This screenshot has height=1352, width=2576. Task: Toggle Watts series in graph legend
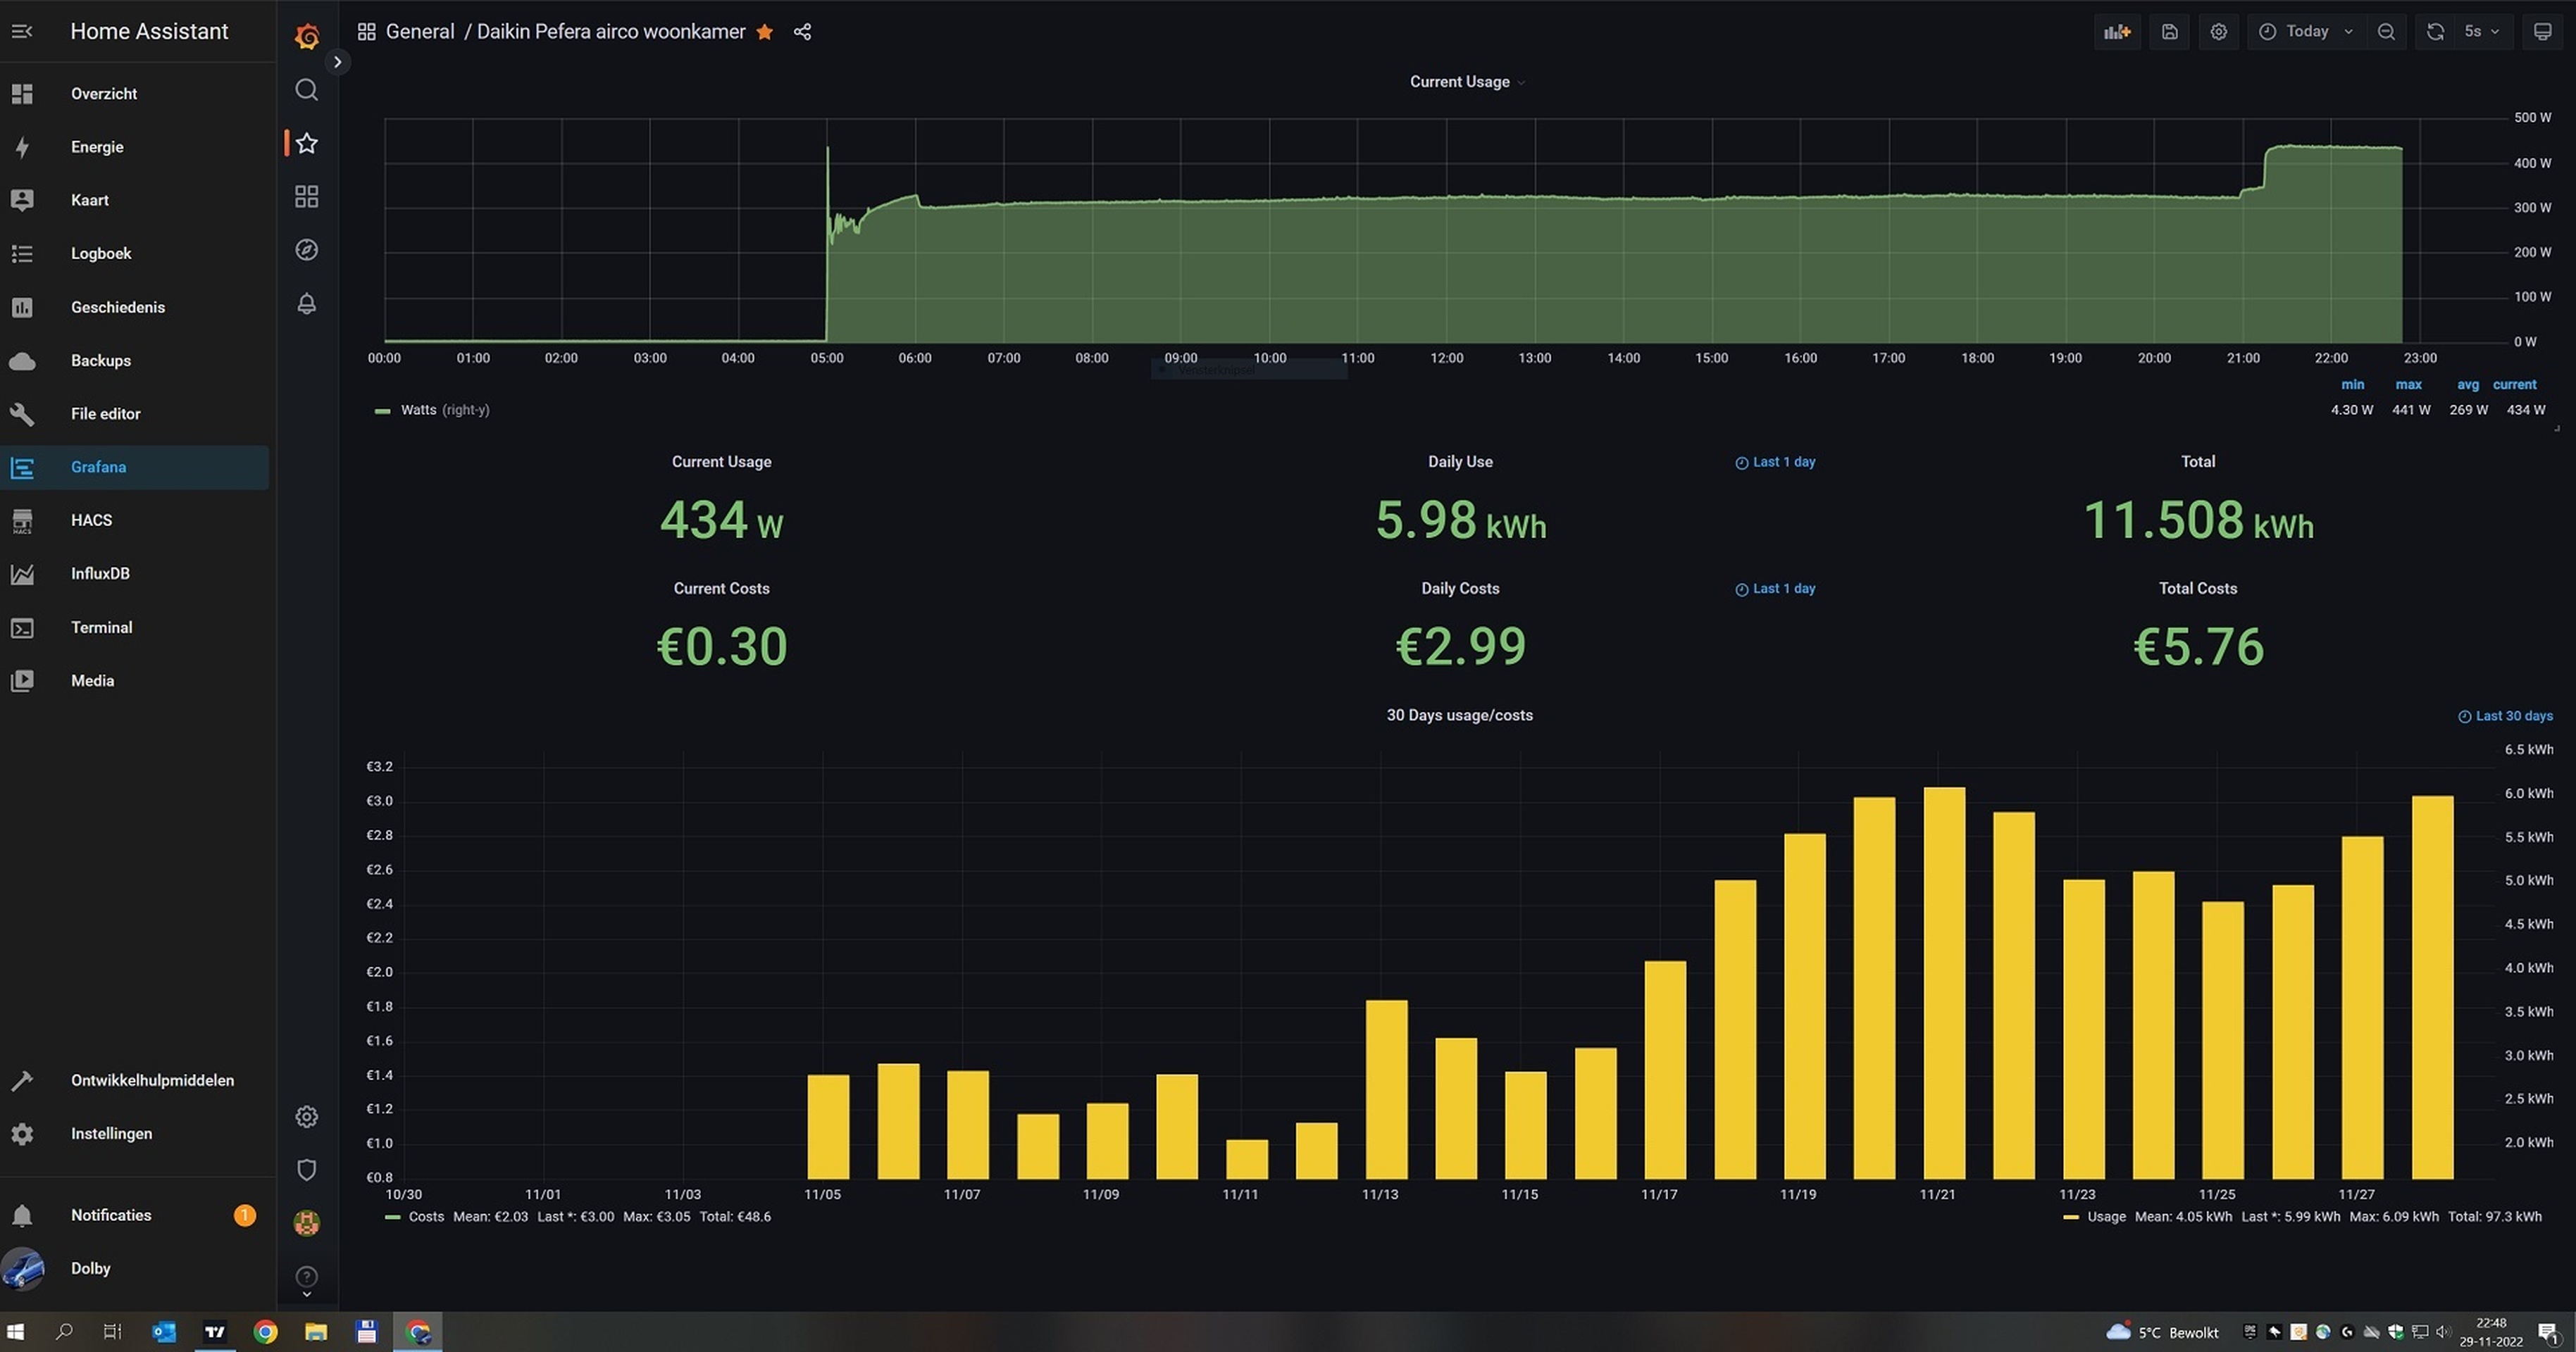pyautogui.click(x=418, y=410)
